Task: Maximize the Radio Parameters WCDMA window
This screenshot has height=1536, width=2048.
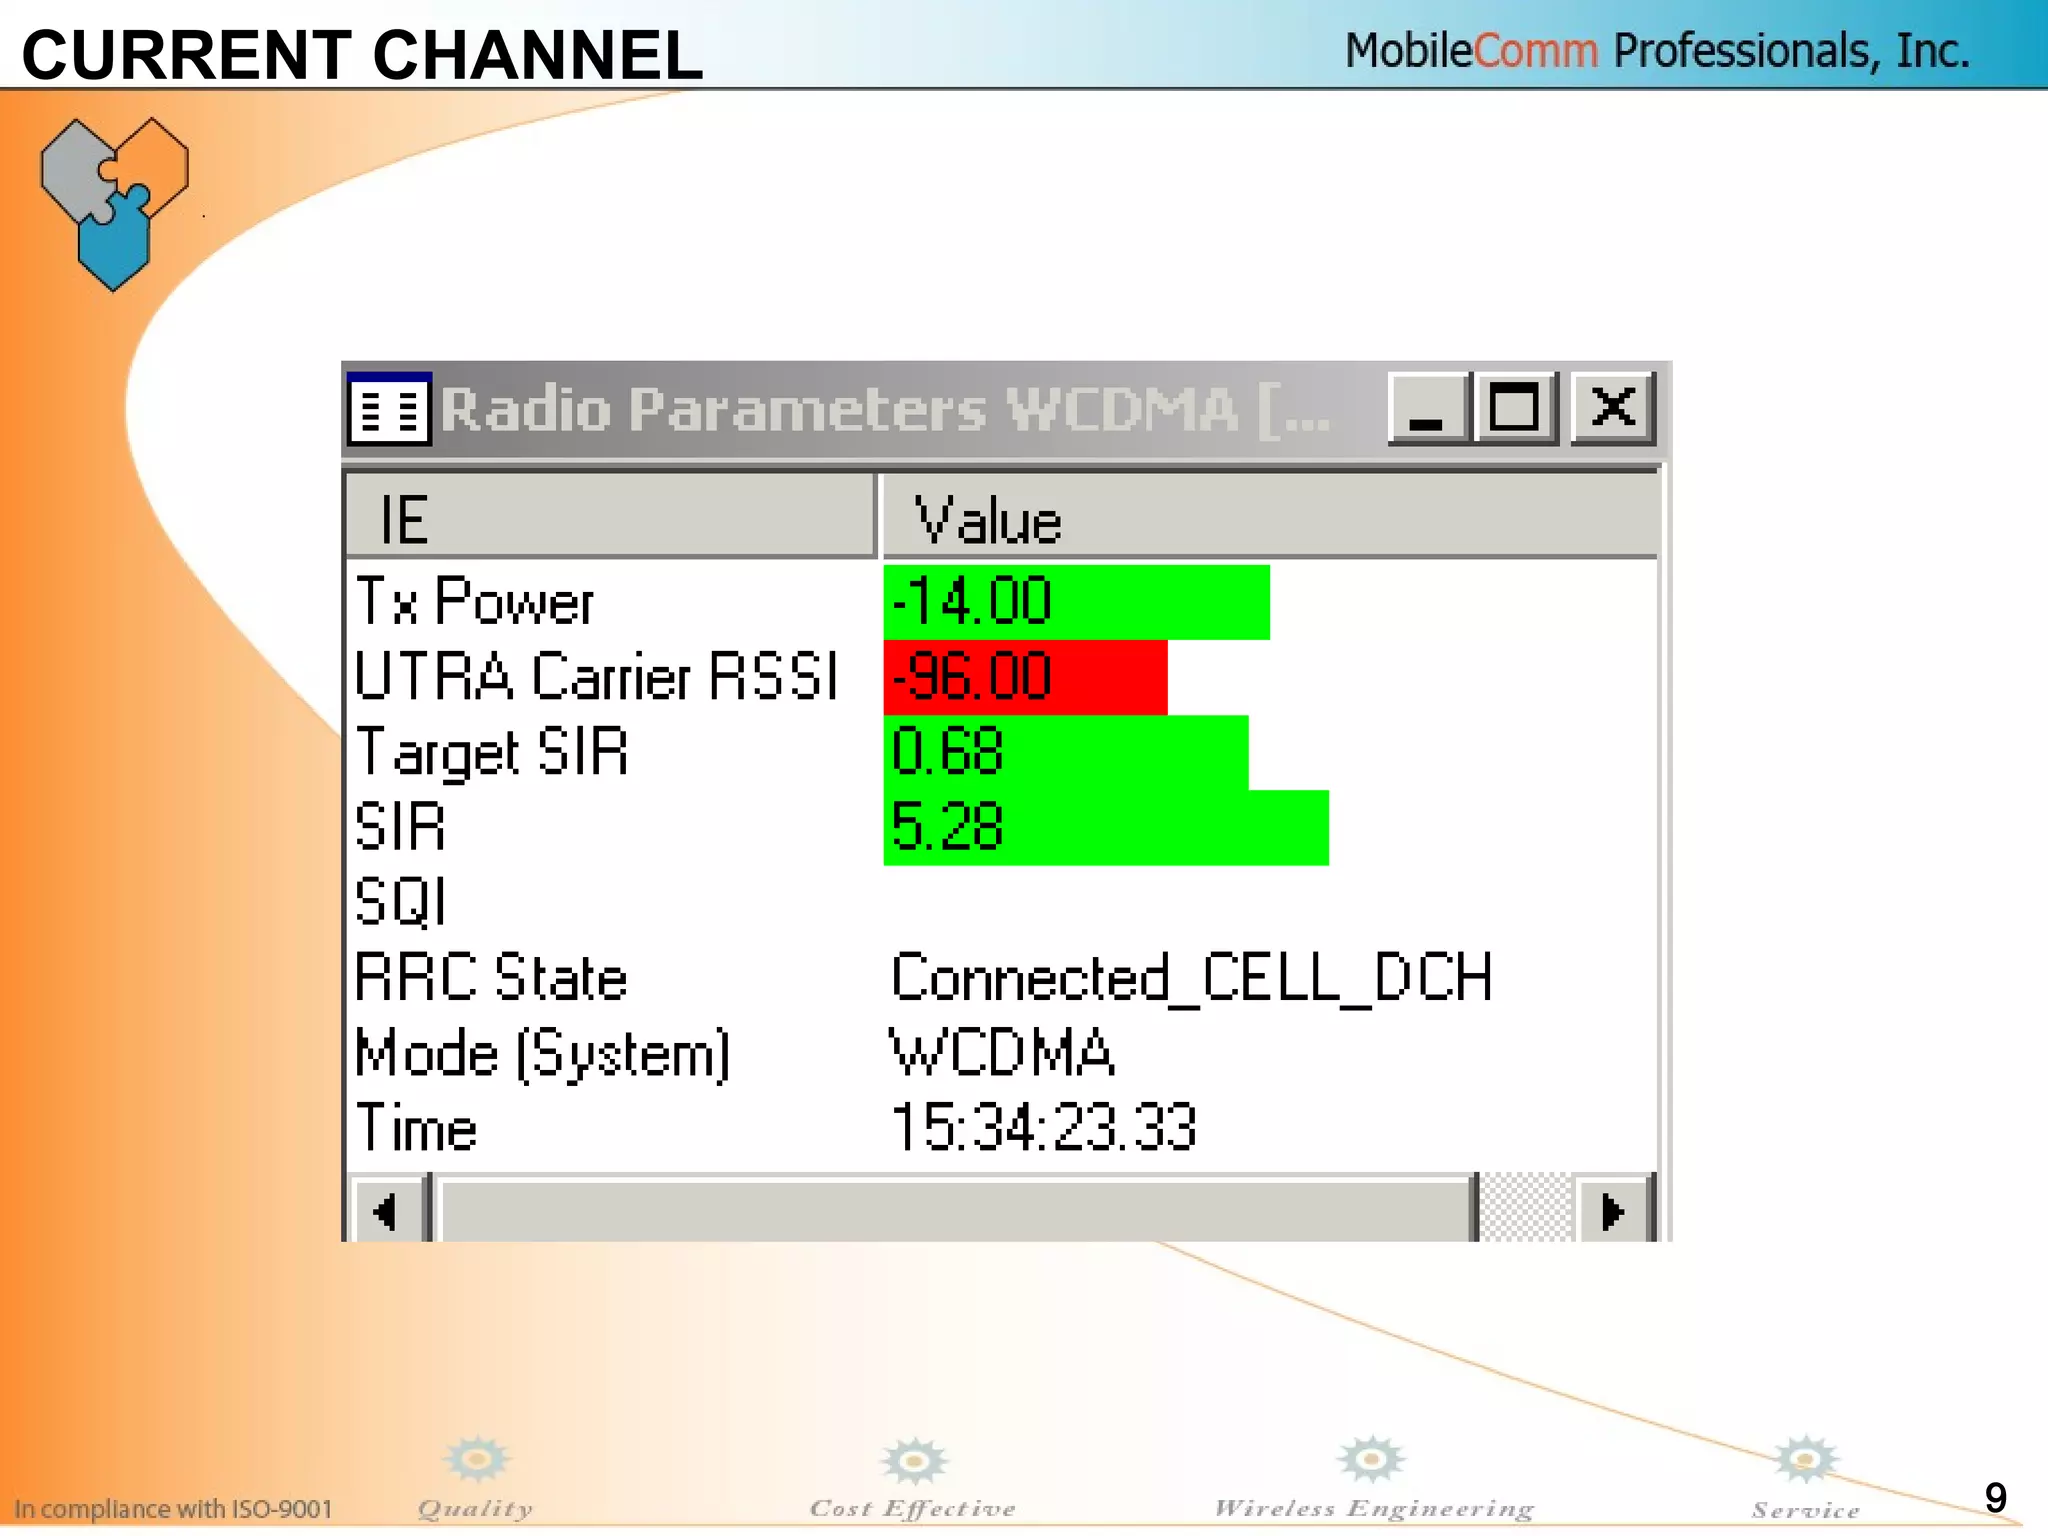Action: 1513,409
